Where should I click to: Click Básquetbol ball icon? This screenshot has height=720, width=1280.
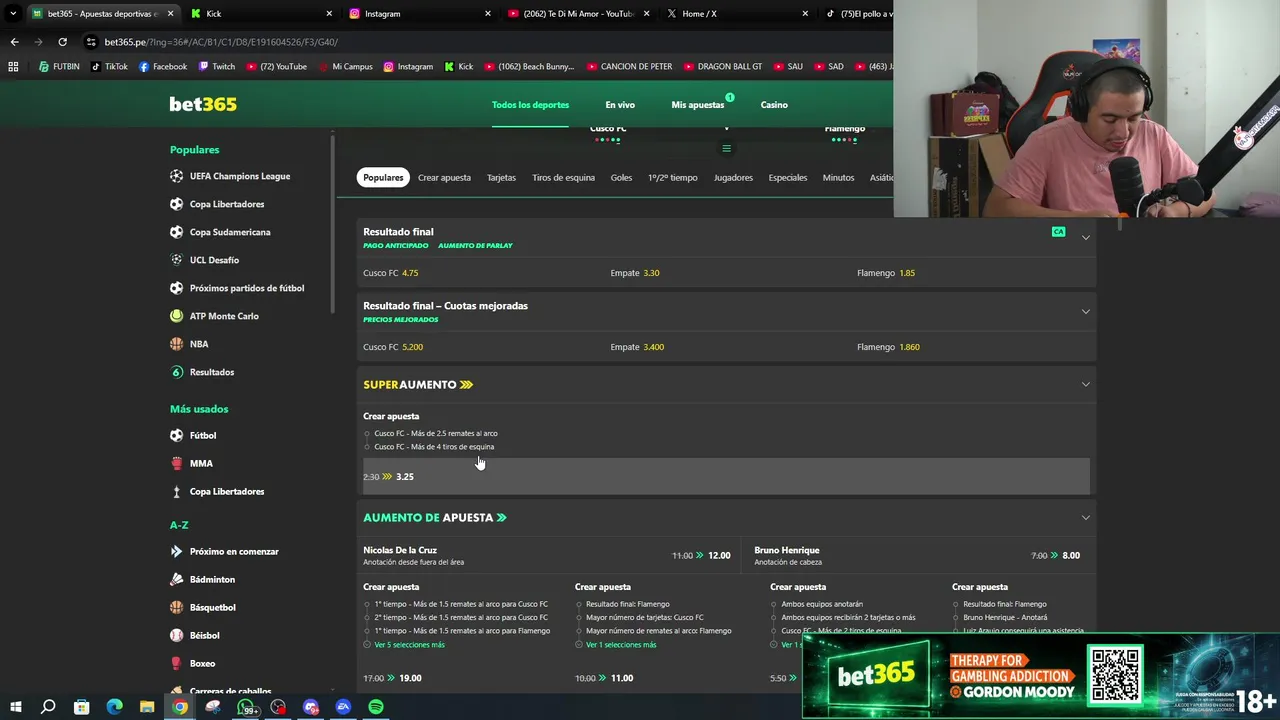pos(177,607)
